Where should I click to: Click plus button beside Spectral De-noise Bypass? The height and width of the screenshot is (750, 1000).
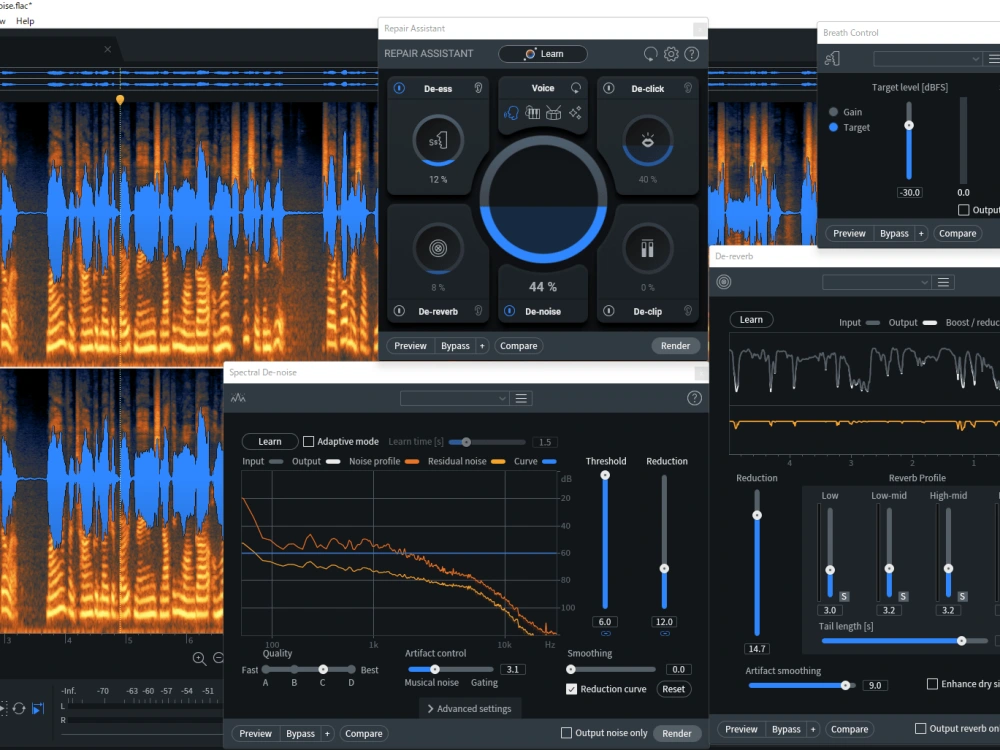pyautogui.click(x=327, y=733)
